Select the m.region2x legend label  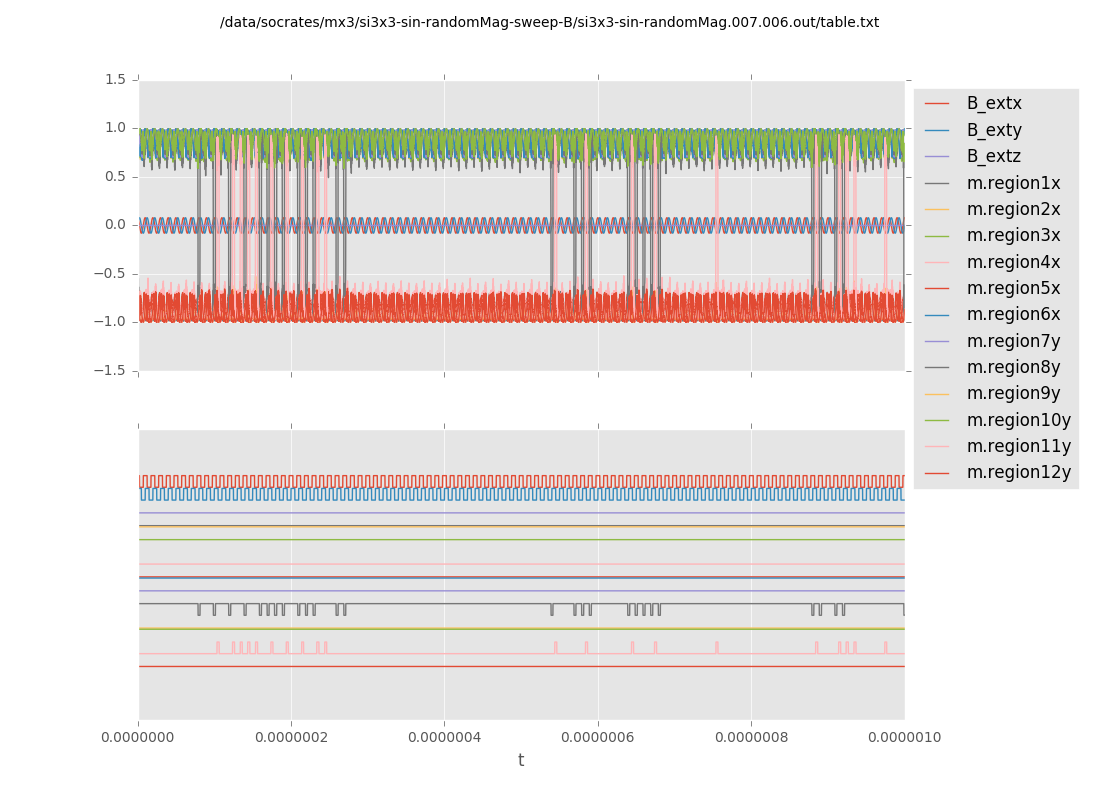1013,209
